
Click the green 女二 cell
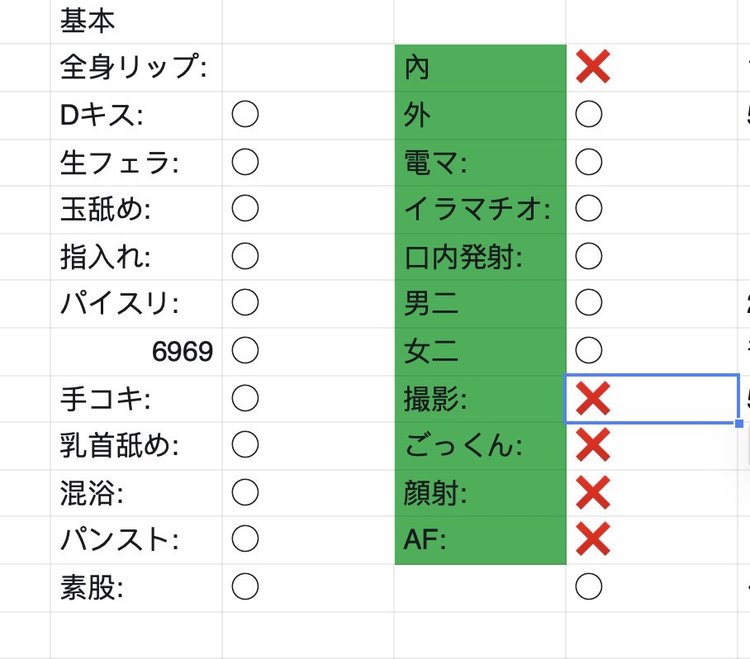480,351
